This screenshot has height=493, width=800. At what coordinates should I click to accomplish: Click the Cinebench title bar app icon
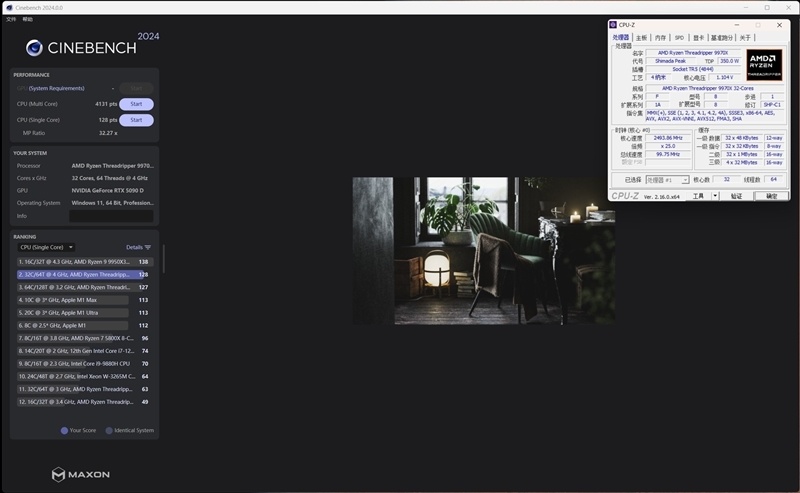click(x=8, y=7)
